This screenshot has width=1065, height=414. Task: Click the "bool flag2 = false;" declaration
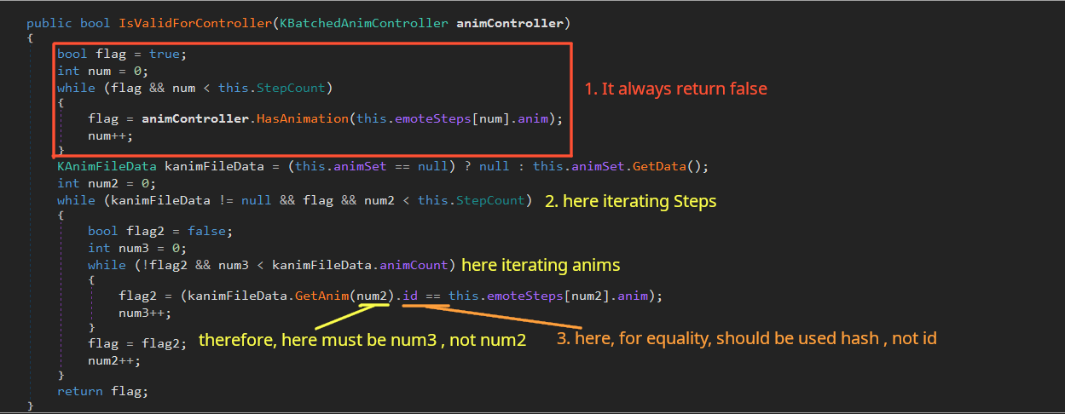146,232
